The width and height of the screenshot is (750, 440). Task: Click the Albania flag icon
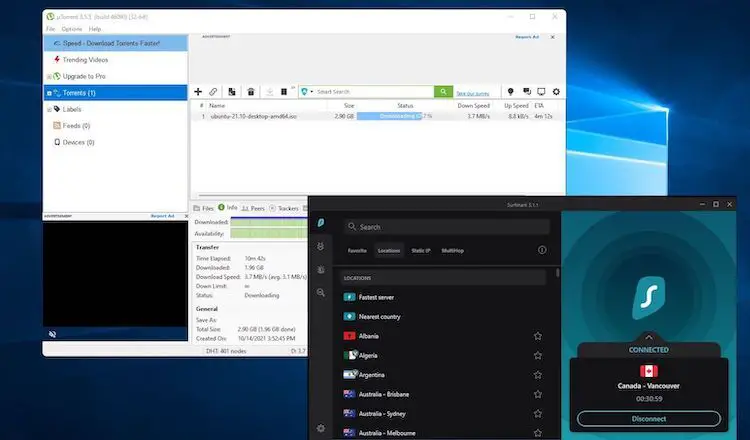[350, 336]
